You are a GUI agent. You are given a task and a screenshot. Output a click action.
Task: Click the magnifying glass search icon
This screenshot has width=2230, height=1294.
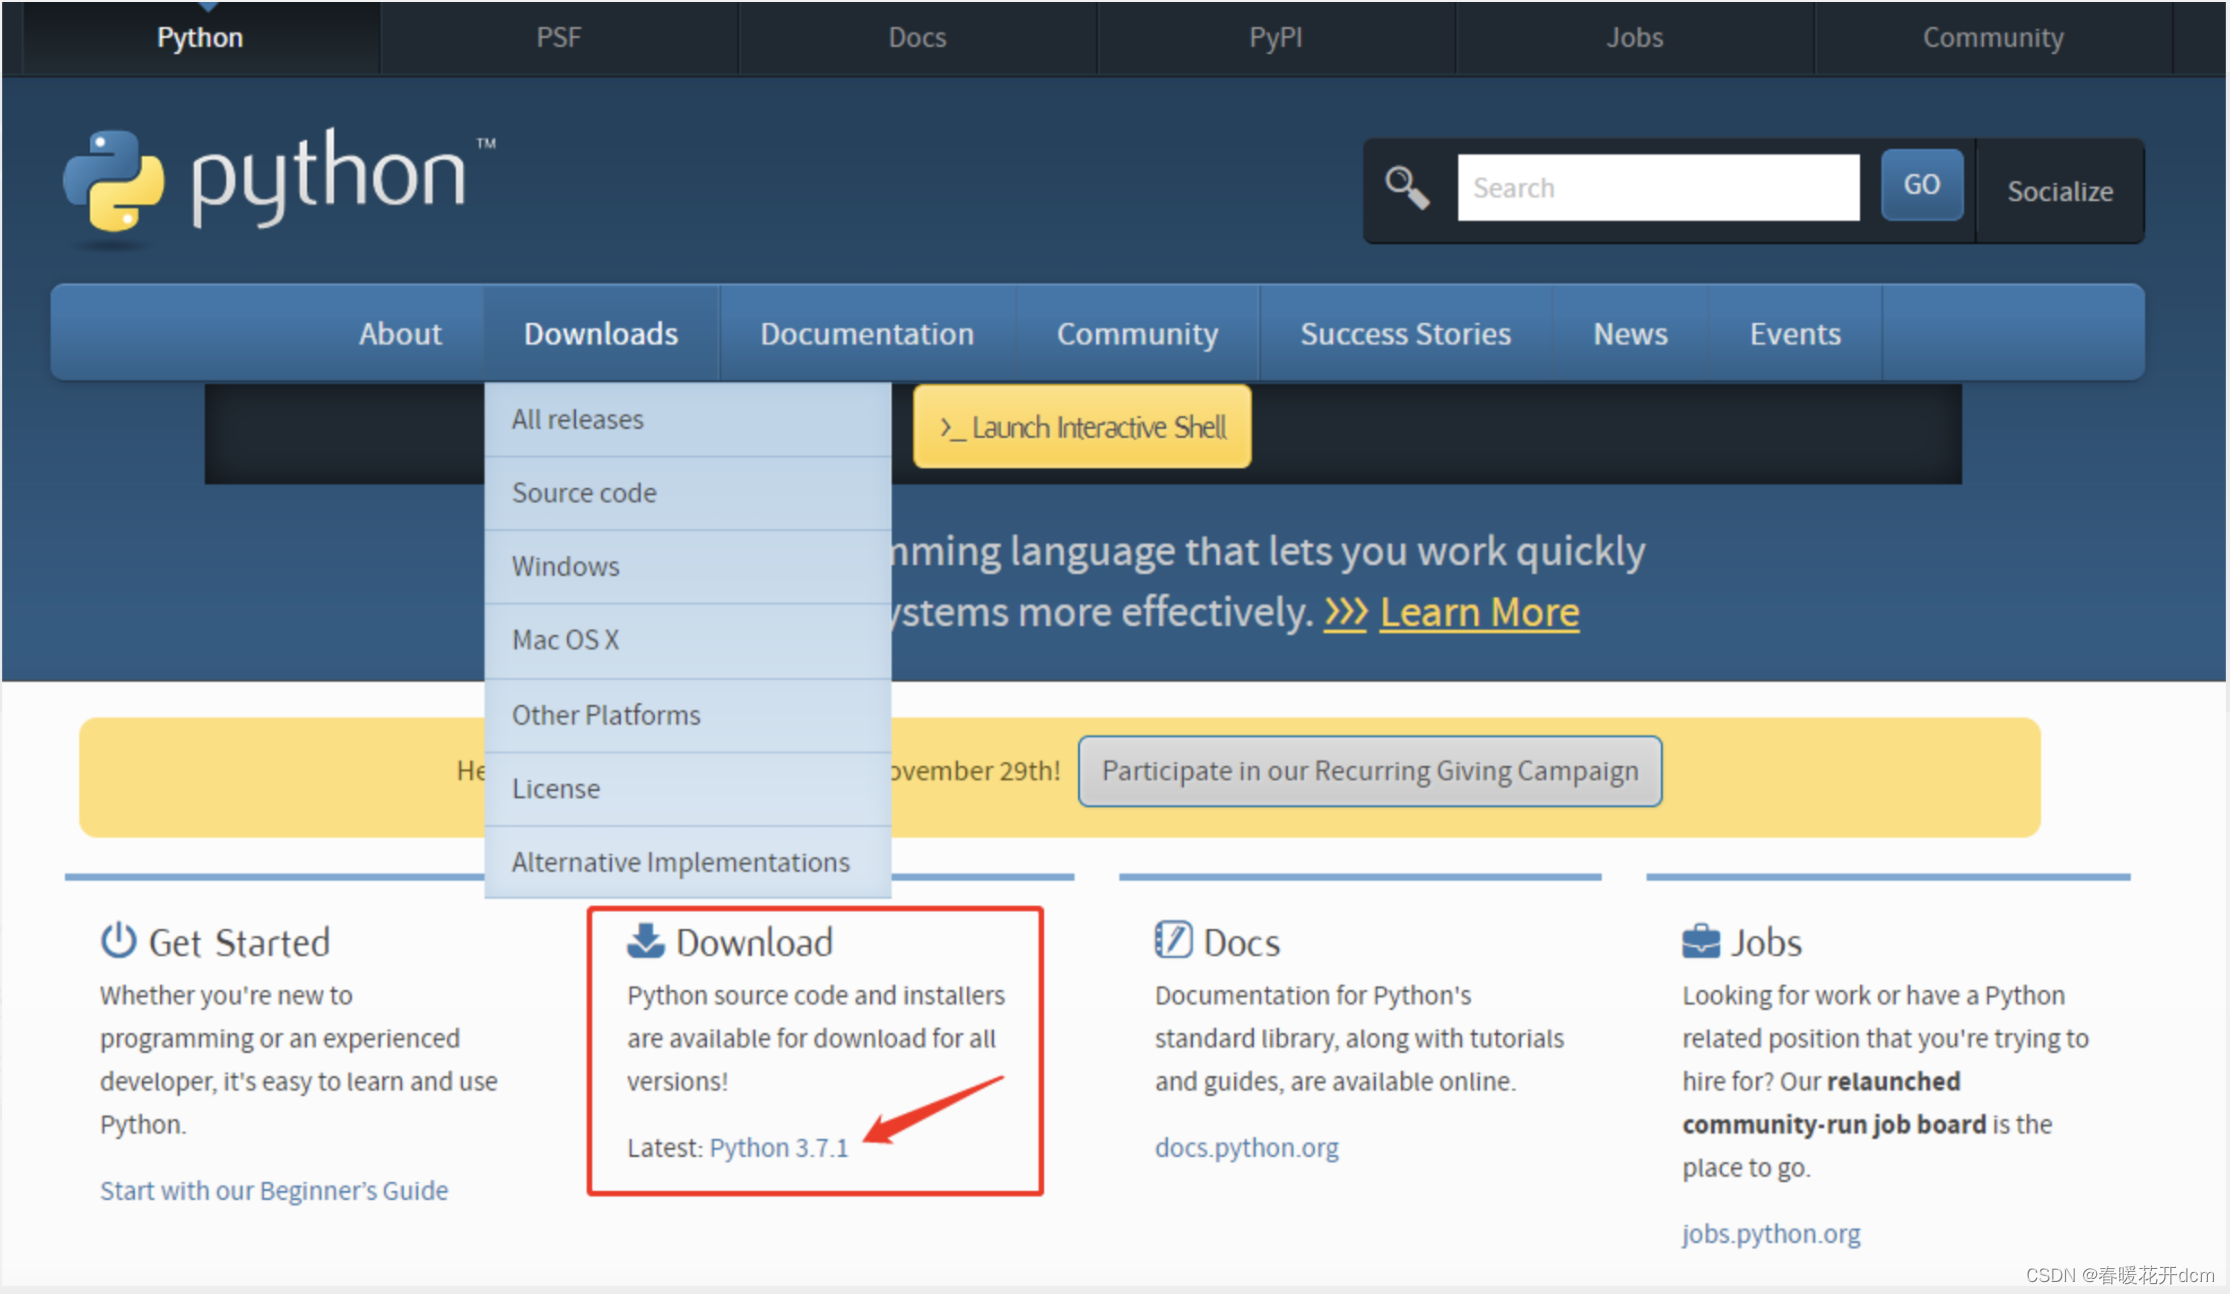point(1406,188)
